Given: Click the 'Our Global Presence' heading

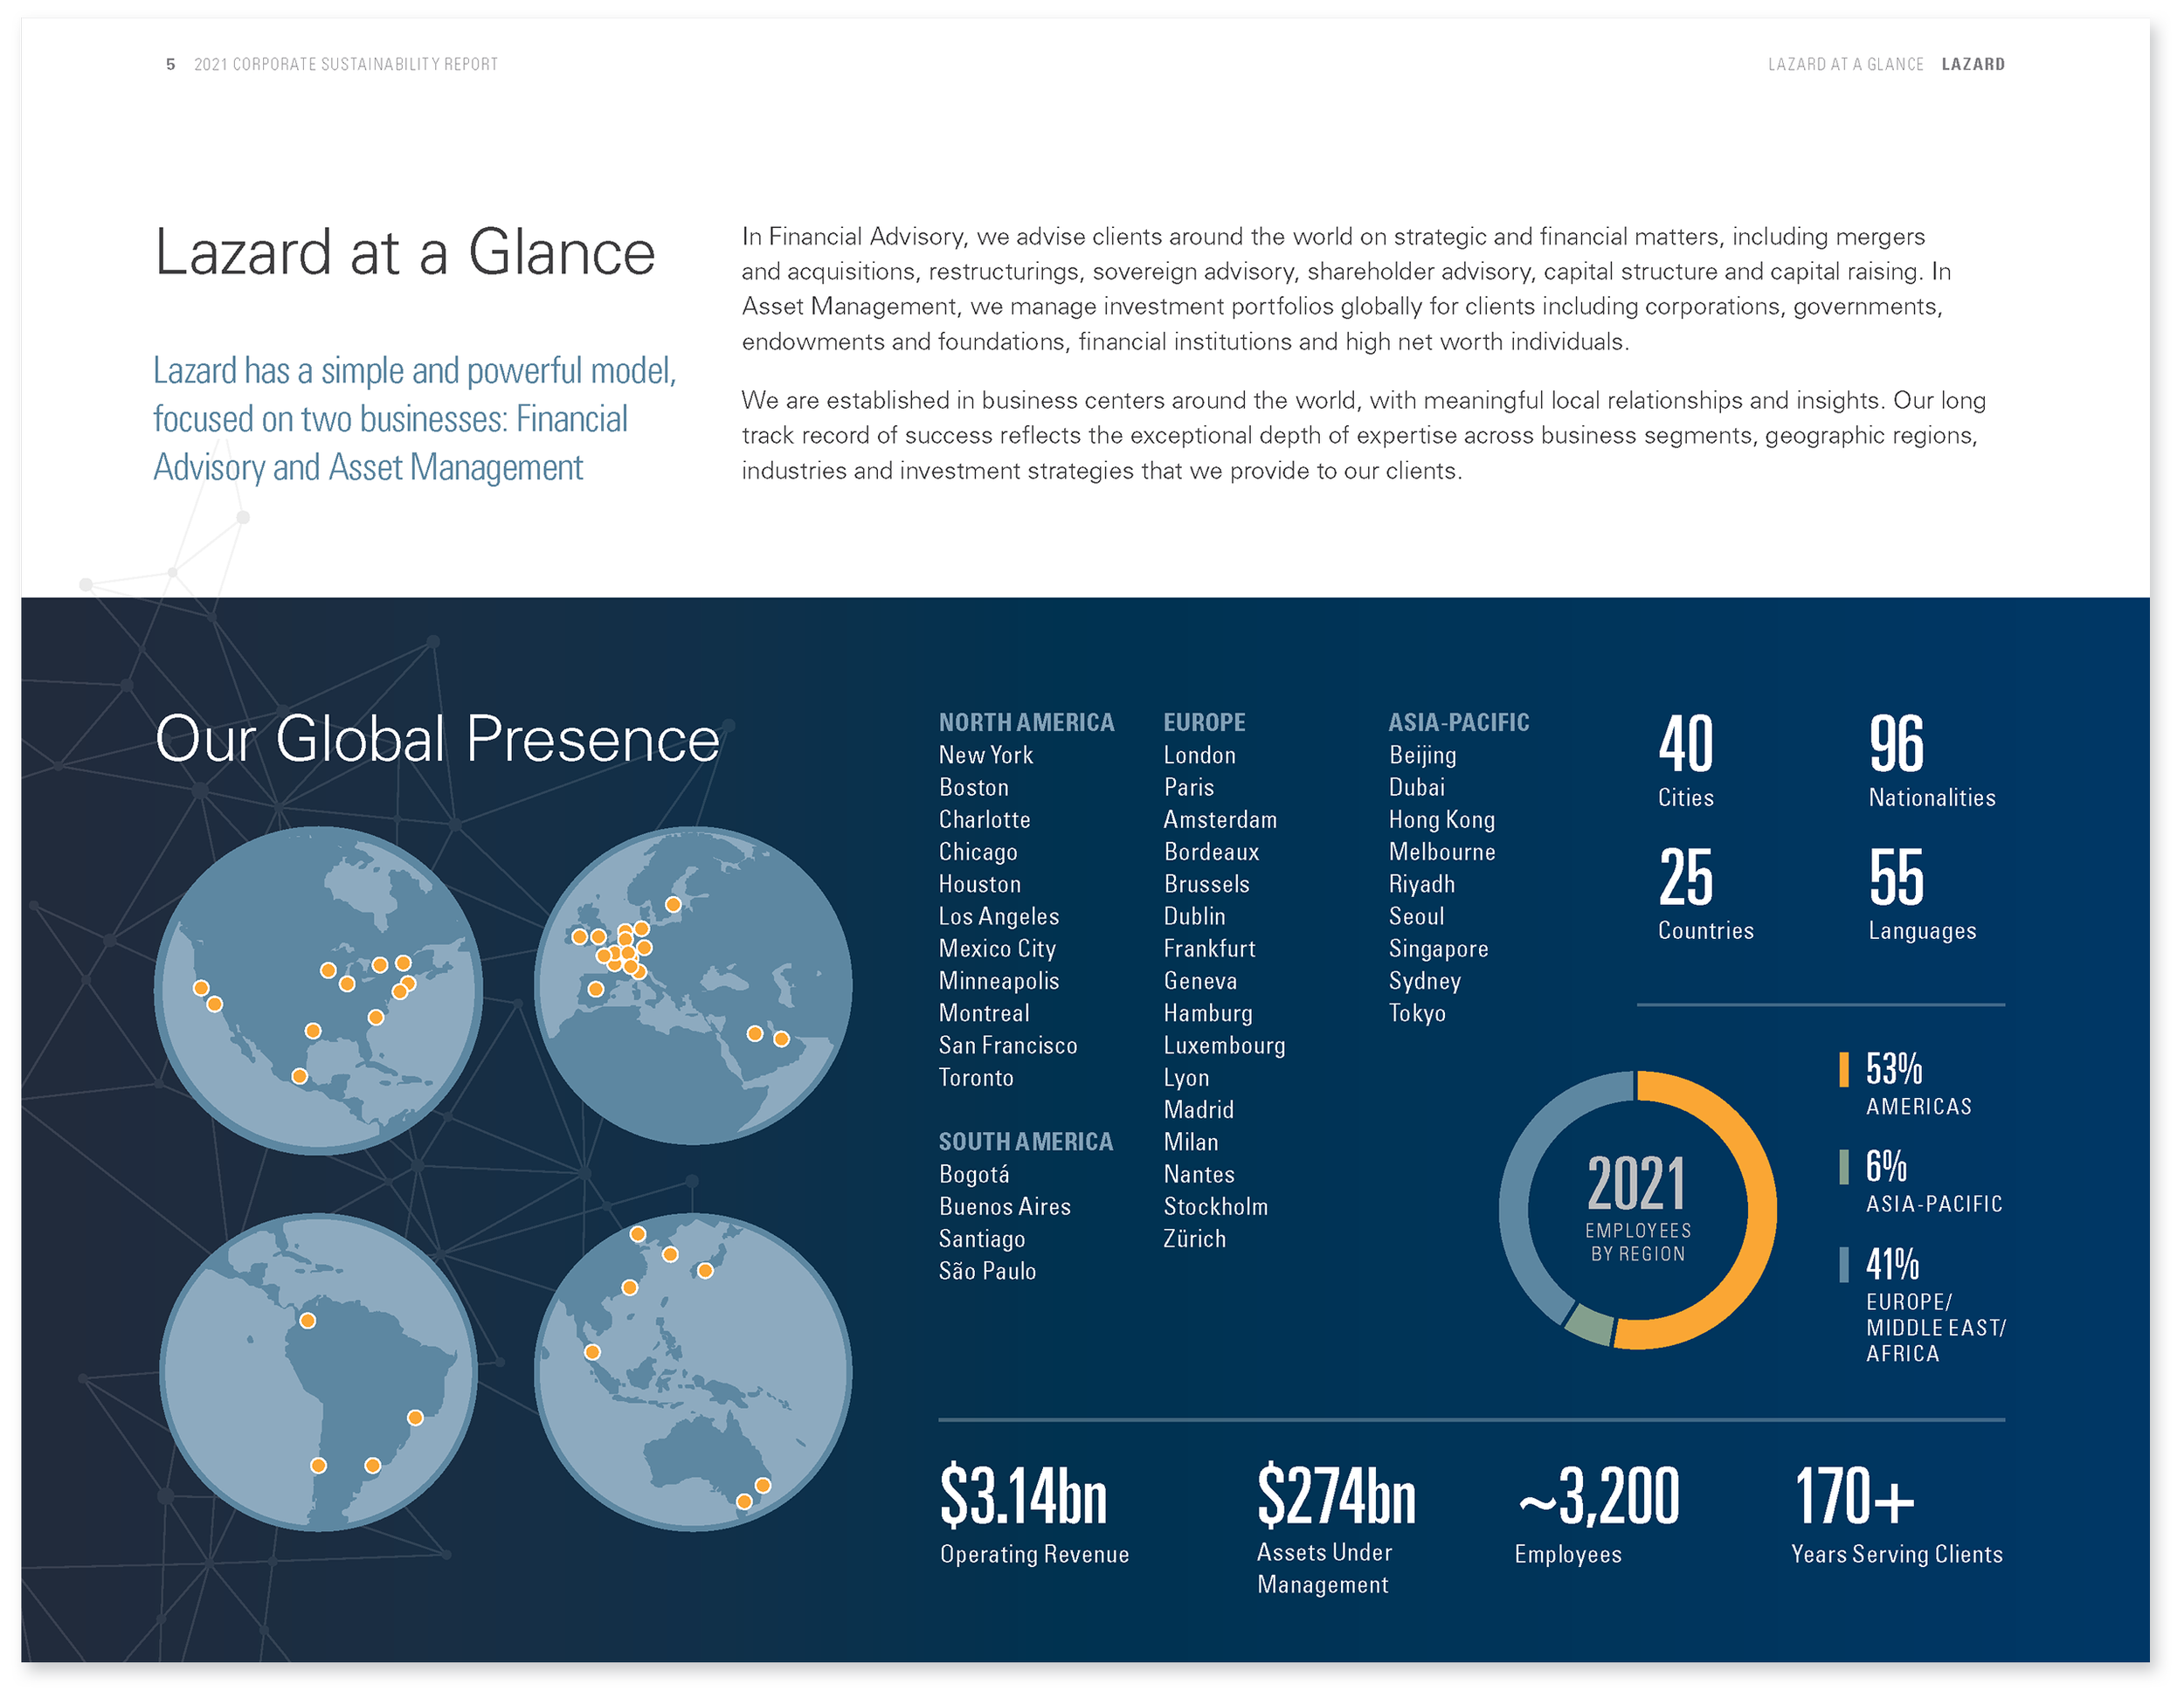Looking at the screenshot, I should (437, 739).
